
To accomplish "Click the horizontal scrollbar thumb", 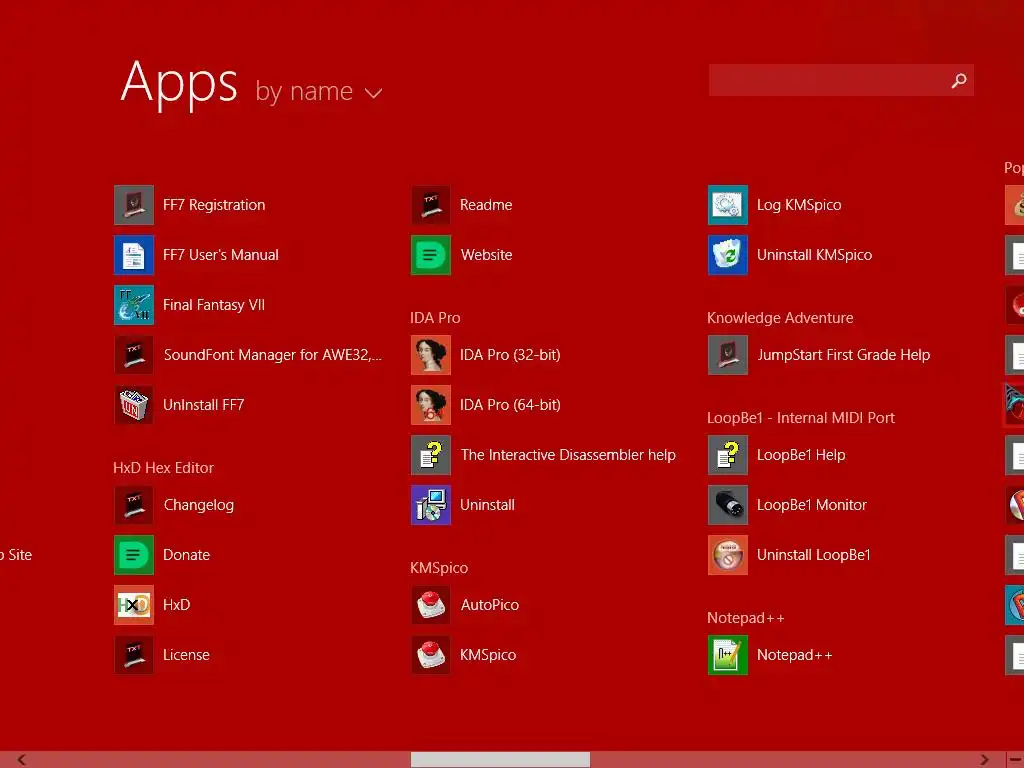I will click(500, 760).
